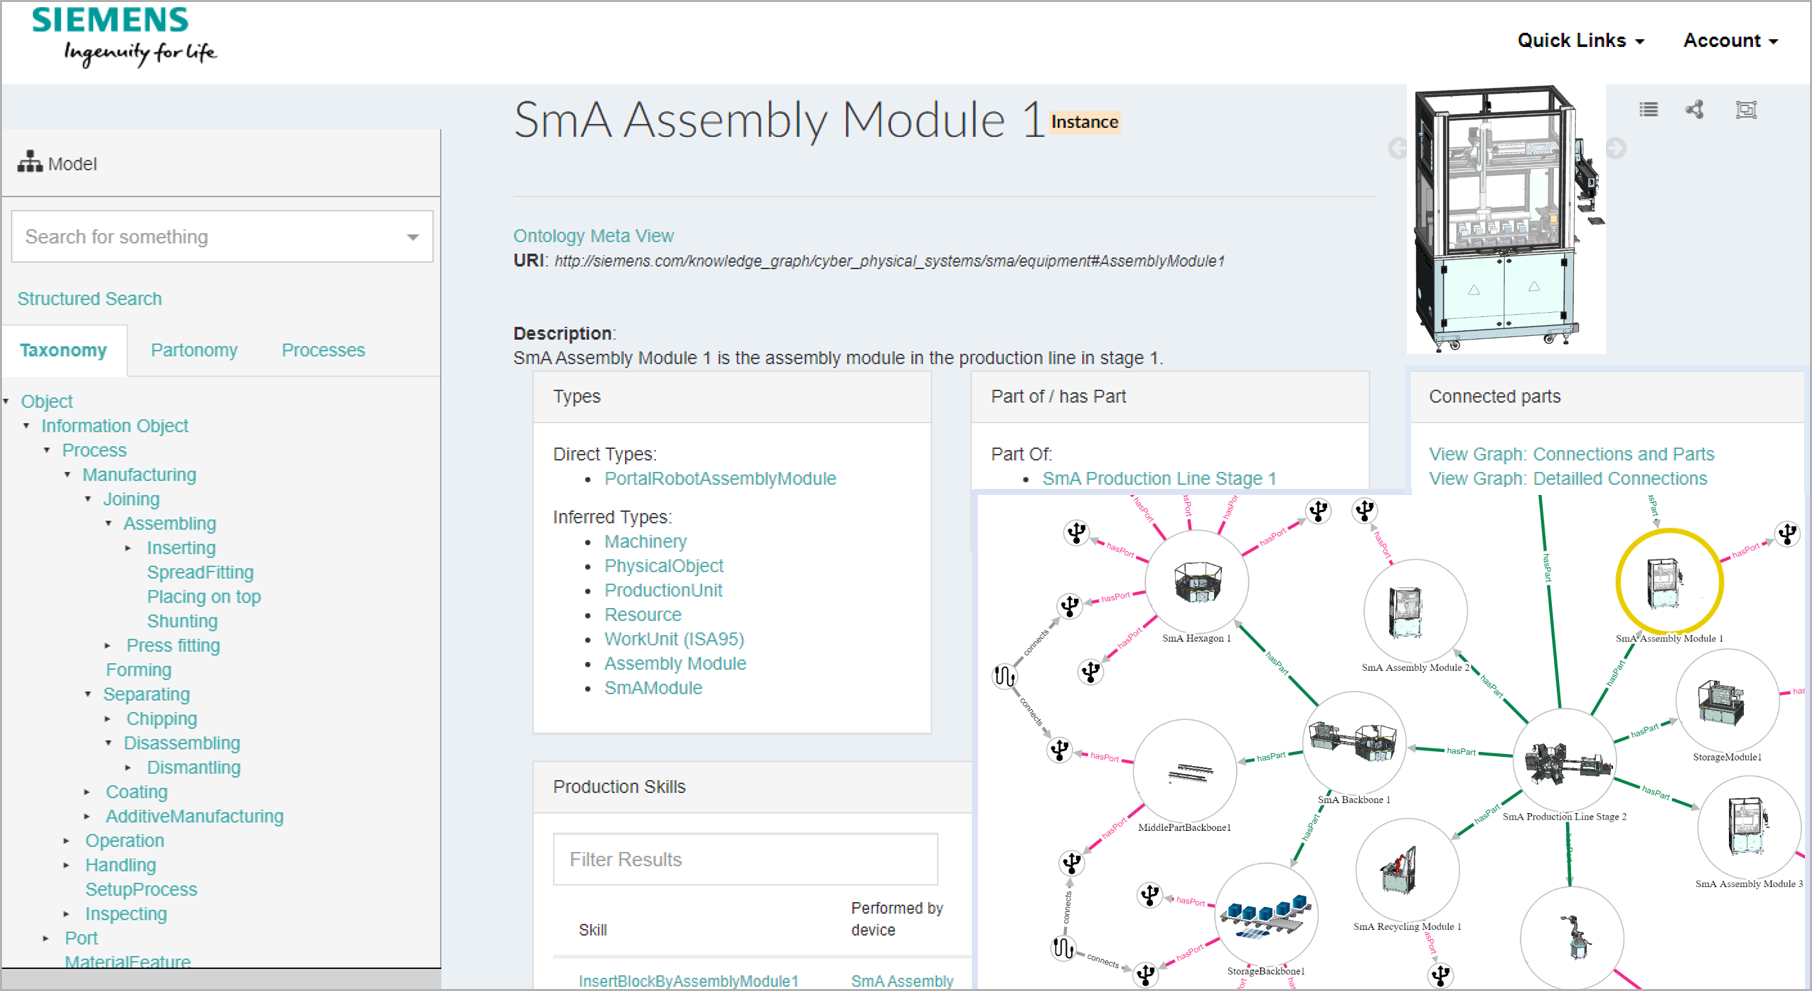Viewport: 1812px width, 991px height.
Task: Click the Model hierarchy icon
Action: [x=30, y=161]
